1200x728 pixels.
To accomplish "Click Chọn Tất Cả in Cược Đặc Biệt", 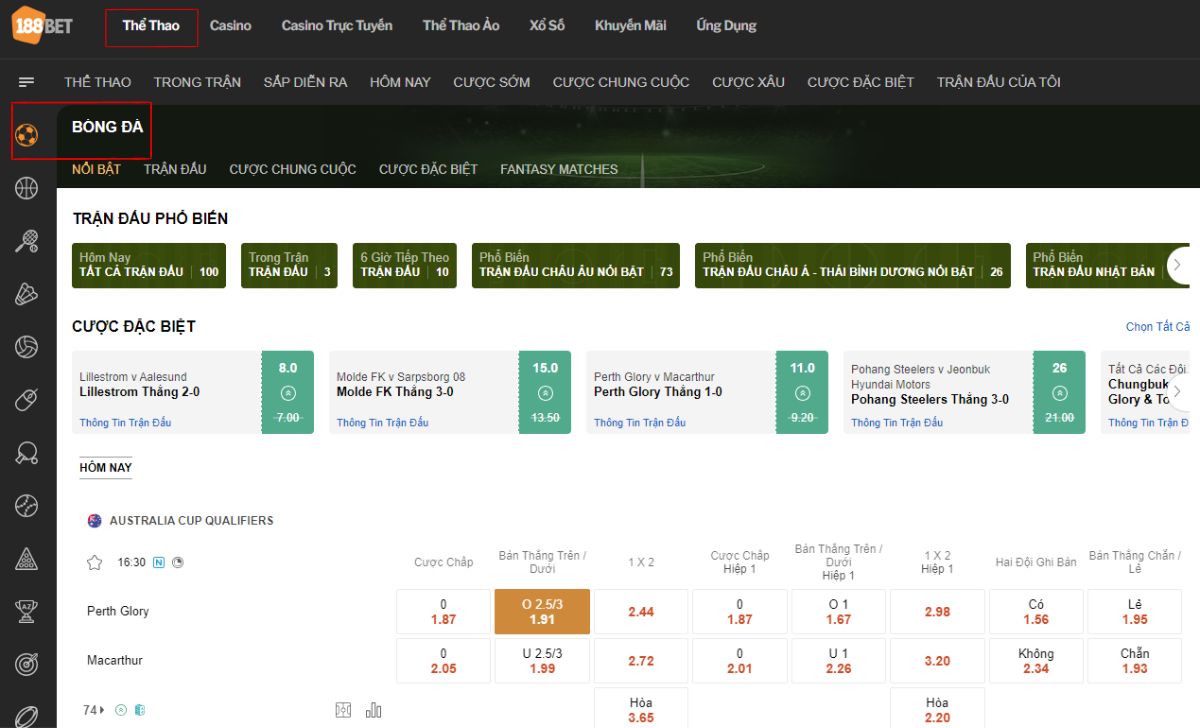I will 1159,326.
